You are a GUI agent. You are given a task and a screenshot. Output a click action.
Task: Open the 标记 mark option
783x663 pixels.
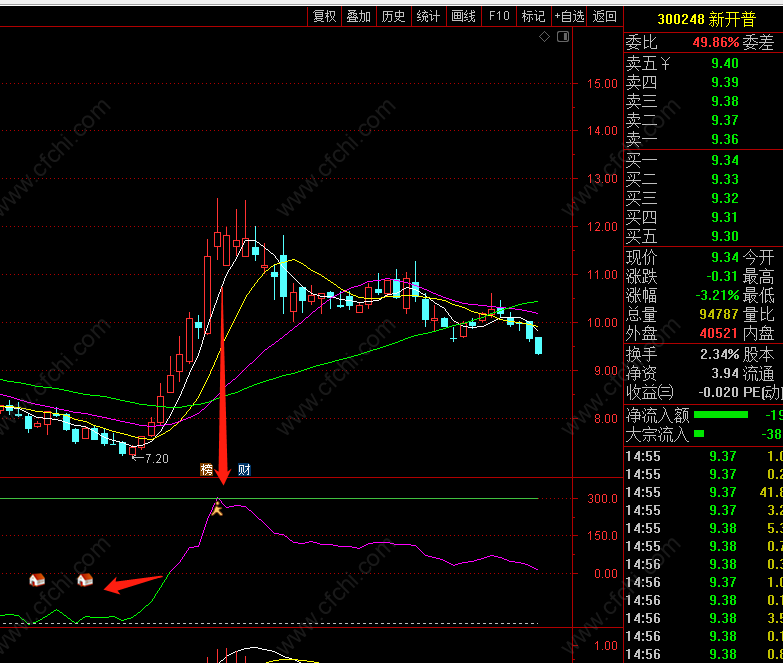[x=533, y=16]
